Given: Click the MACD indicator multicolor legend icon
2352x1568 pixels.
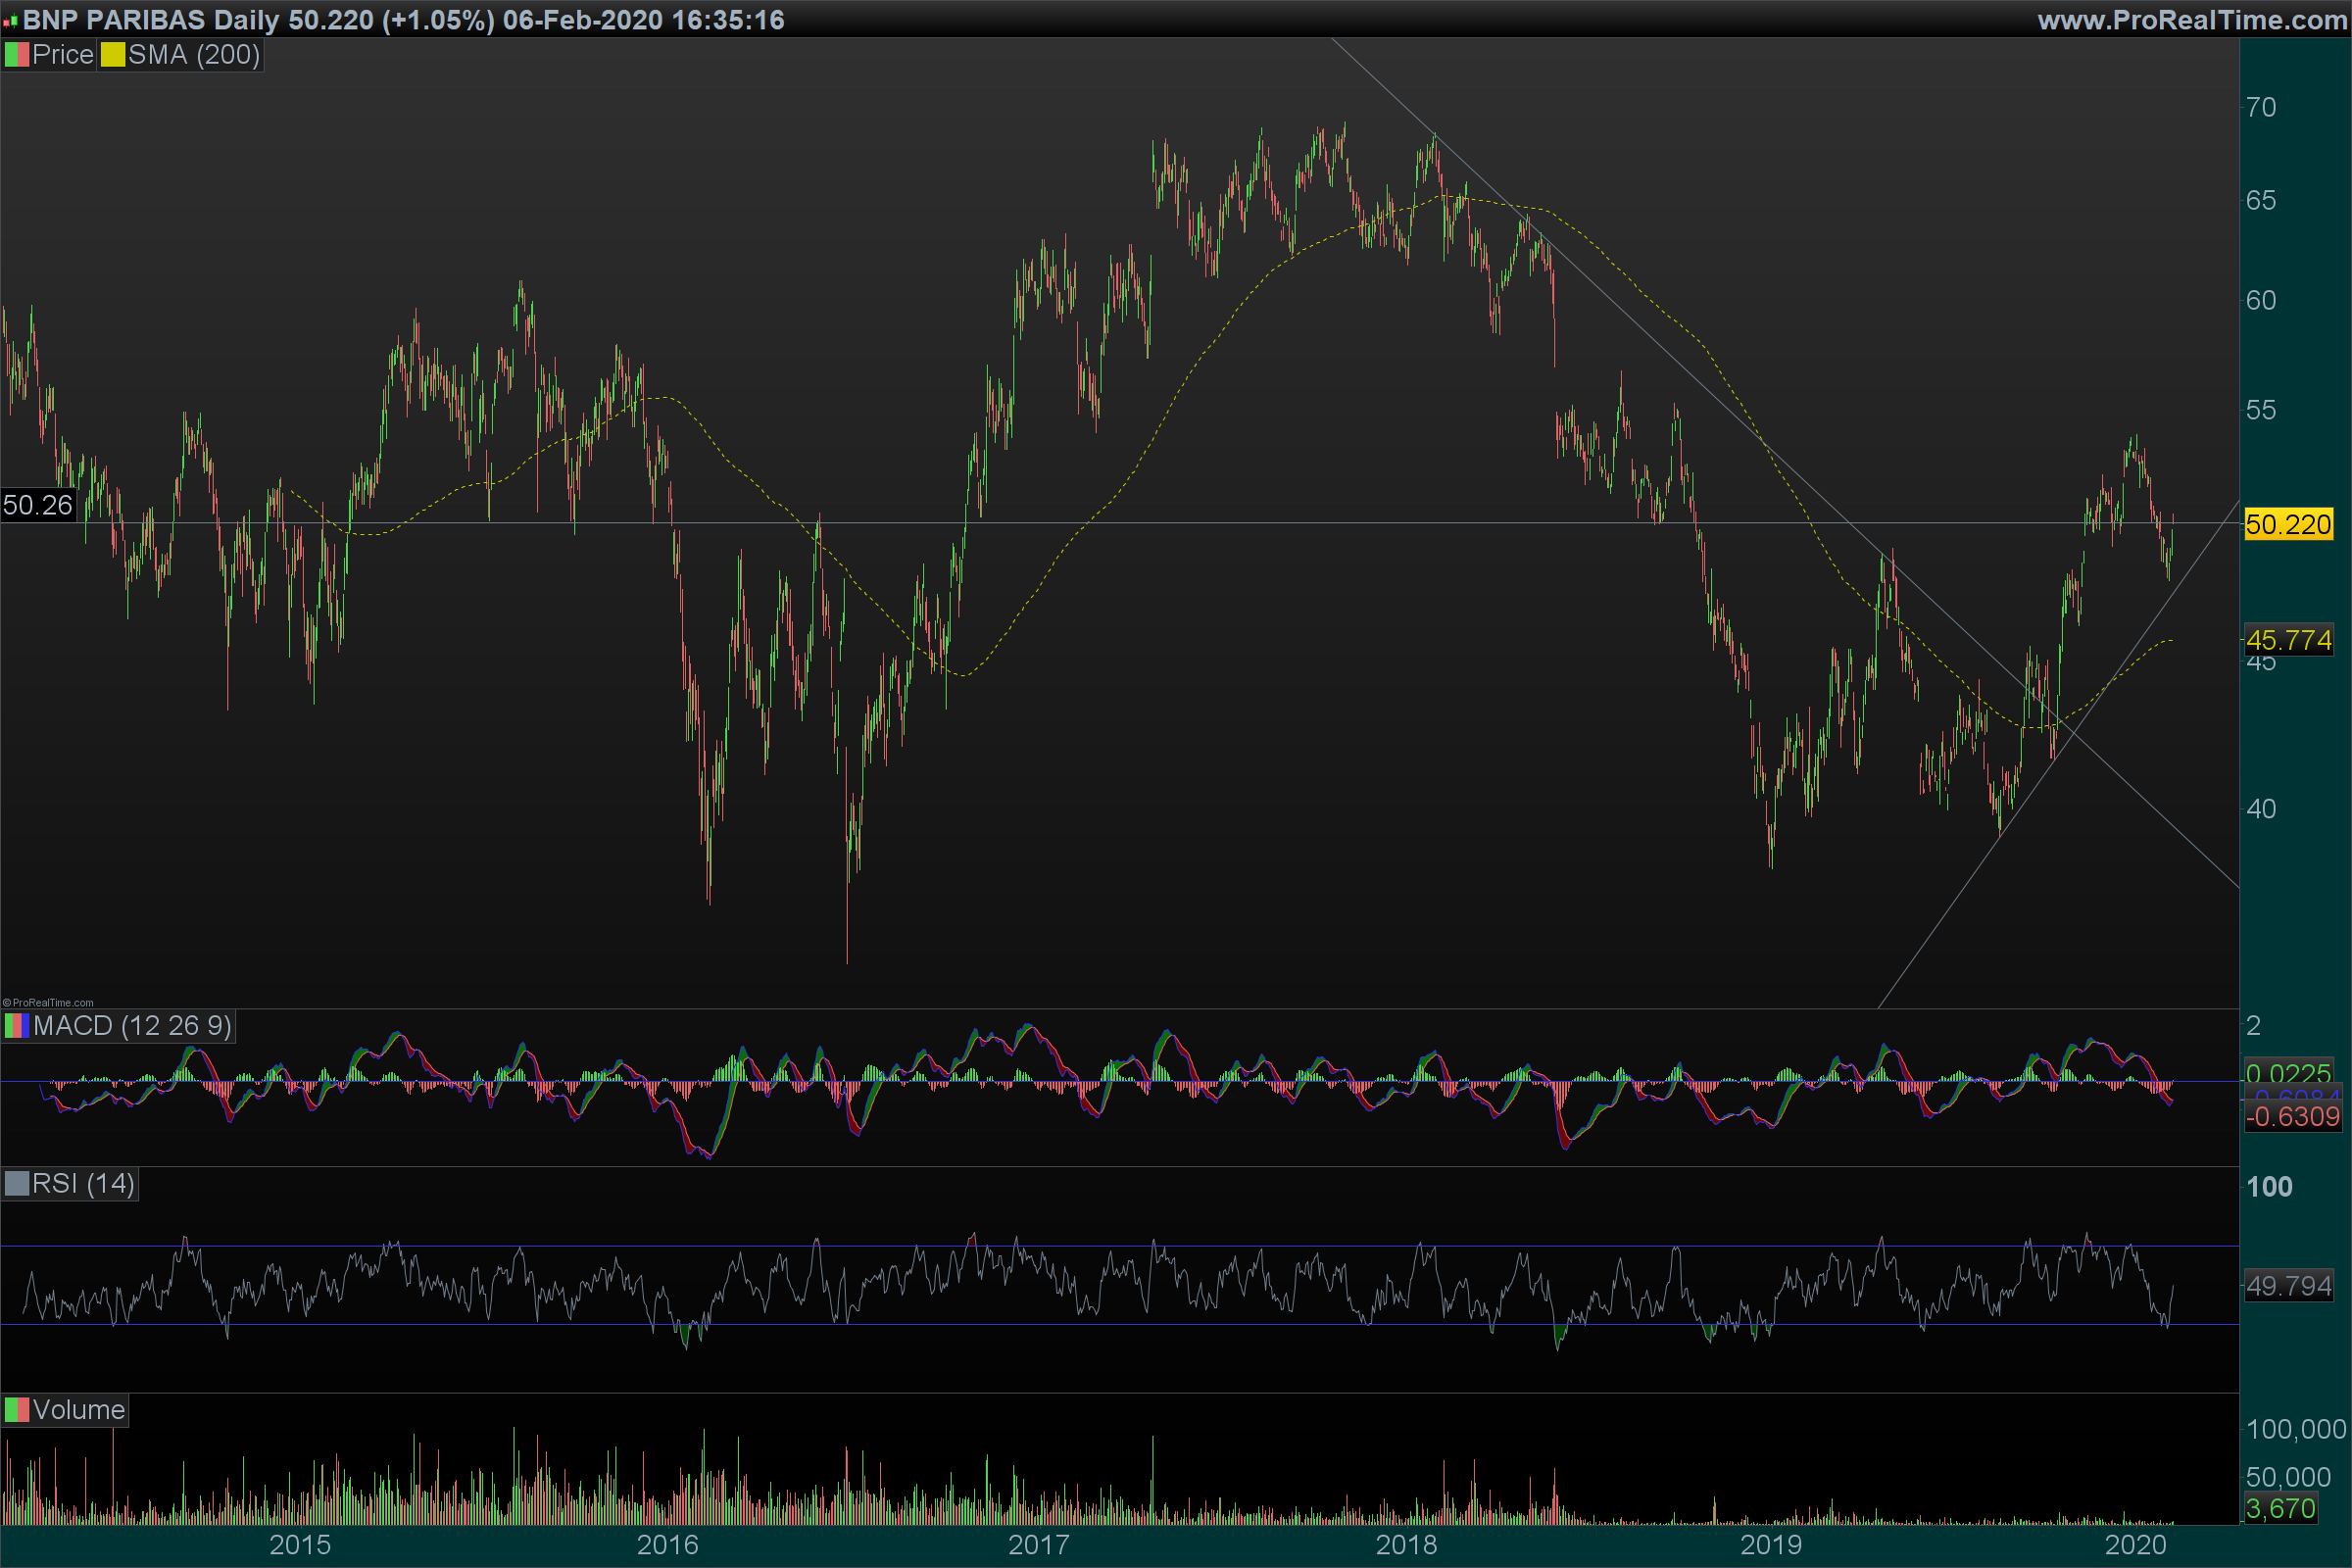Looking at the screenshot, I should [x=17, y=1026].
